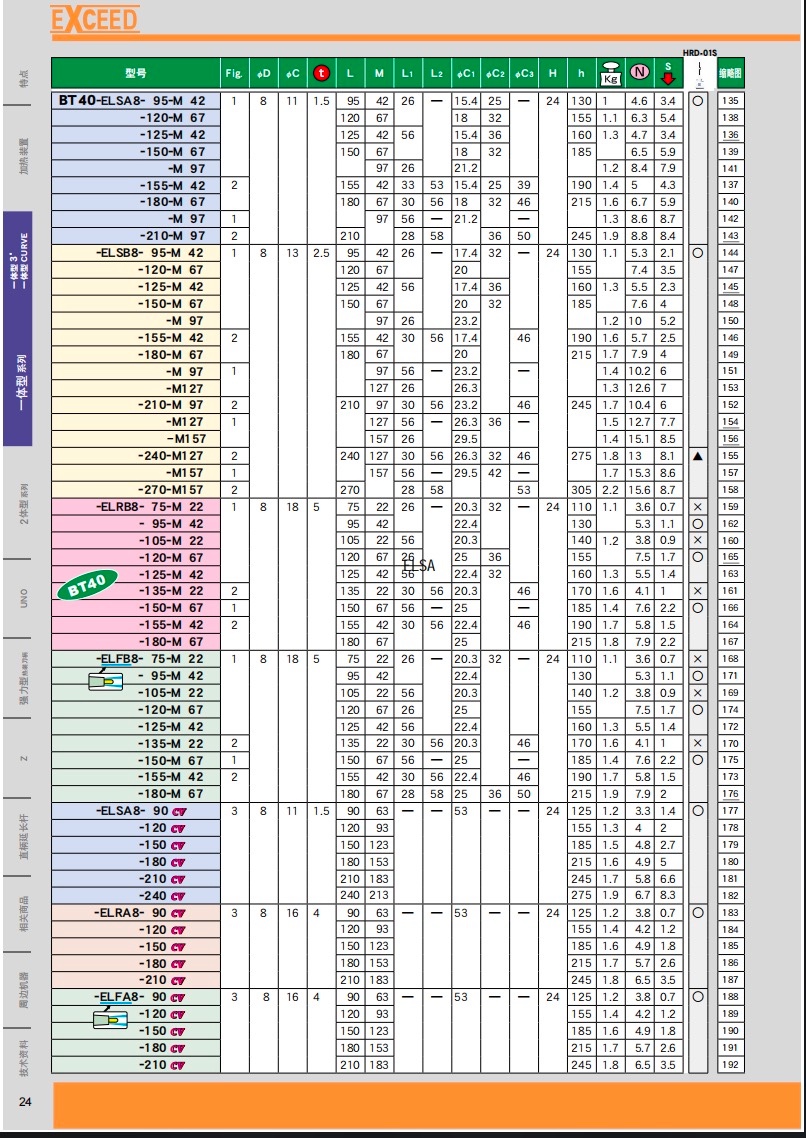Click the HRD-01S label above the table

(699, 52)
